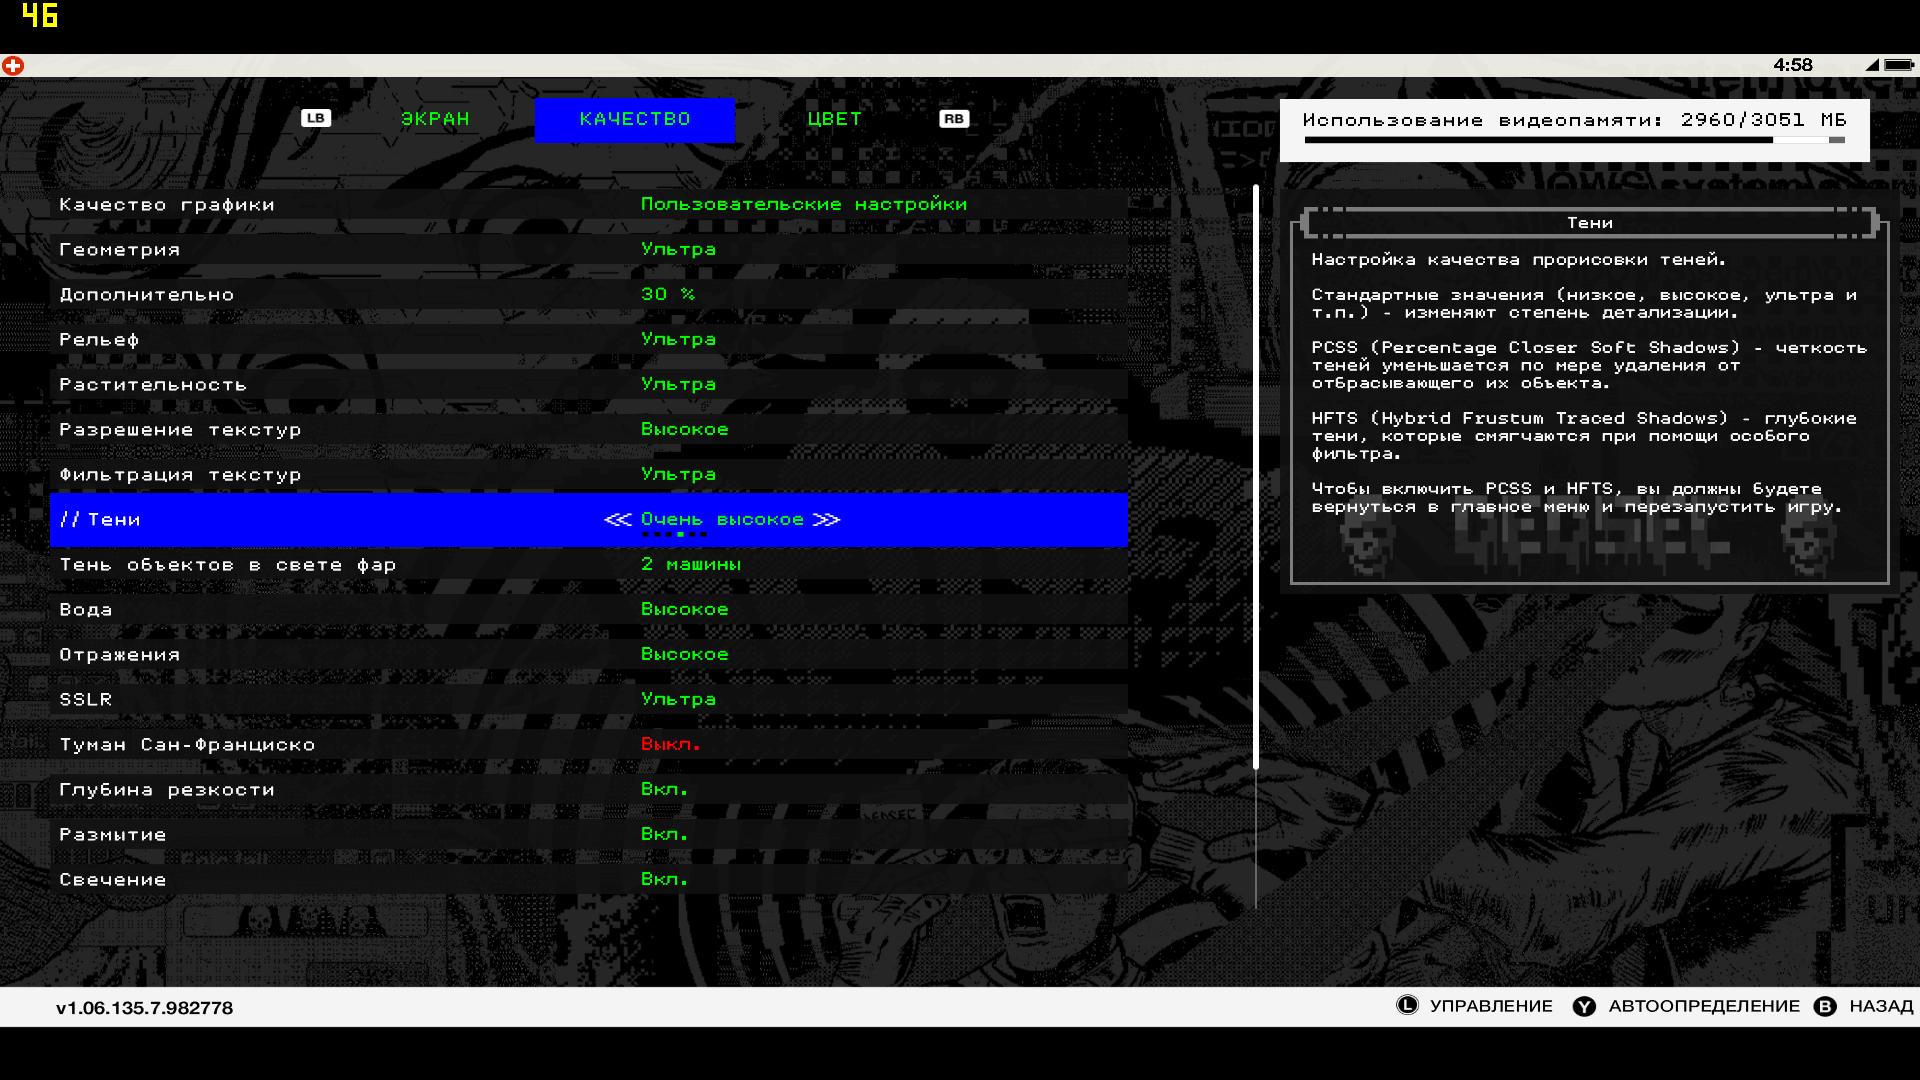Click the Y button Автоопределение icon
The height and width of the screenshot is (1080, 1920).
[x=1584, y=1006]
